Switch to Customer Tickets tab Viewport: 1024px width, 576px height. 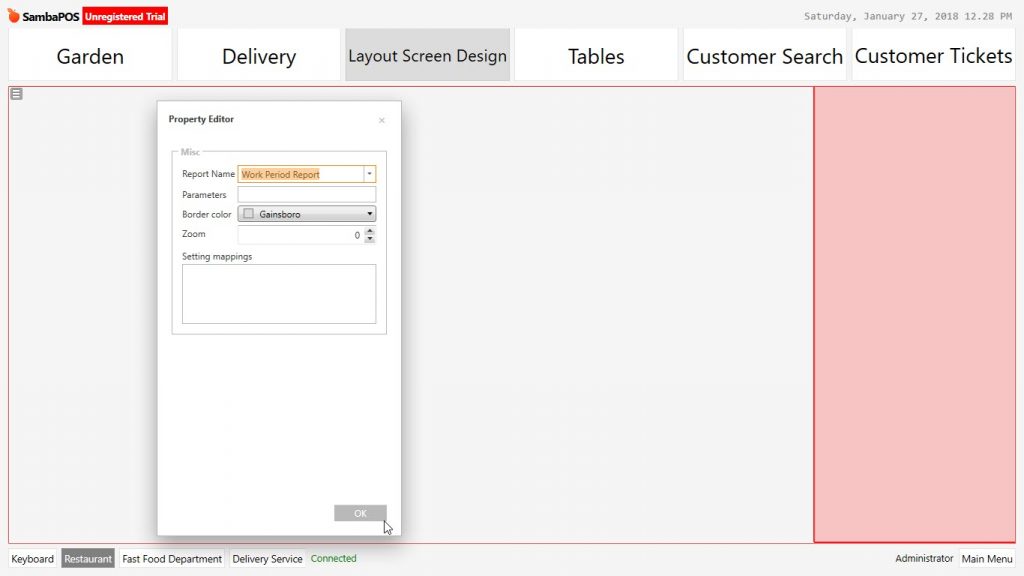(933, 56)
